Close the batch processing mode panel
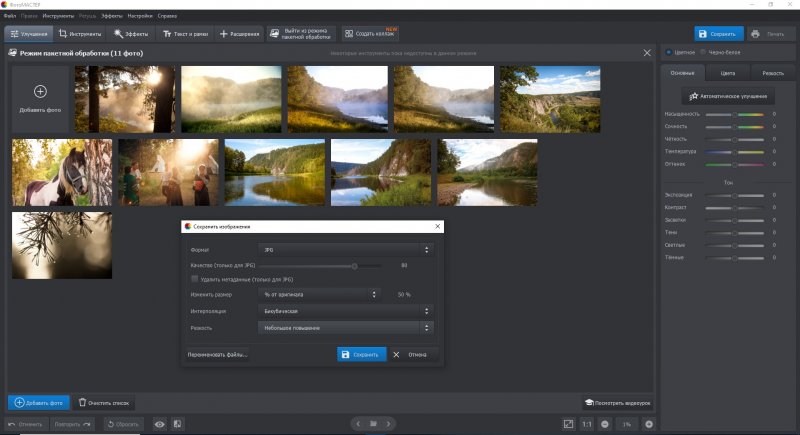800x435 pixels. tap(646, 52)
